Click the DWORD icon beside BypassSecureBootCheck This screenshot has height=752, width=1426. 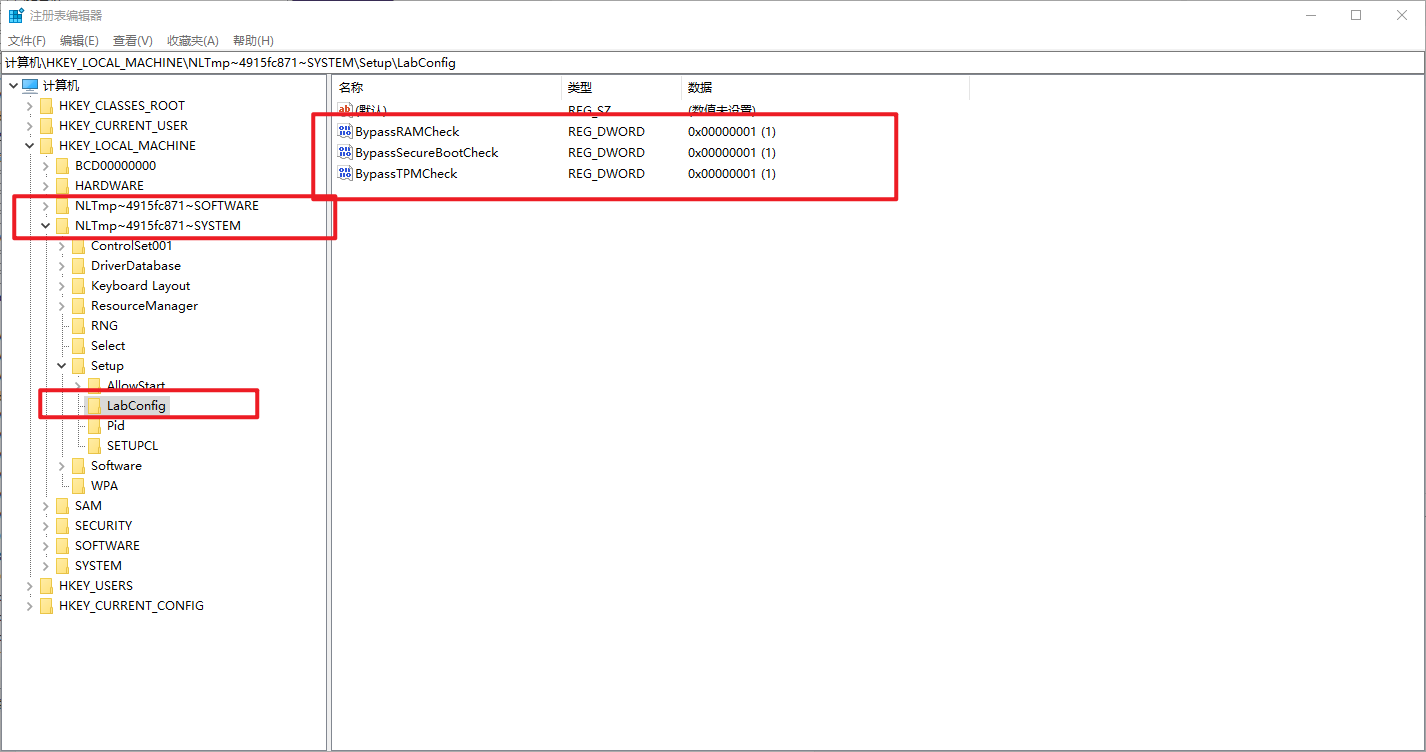[x=346, y=153]
